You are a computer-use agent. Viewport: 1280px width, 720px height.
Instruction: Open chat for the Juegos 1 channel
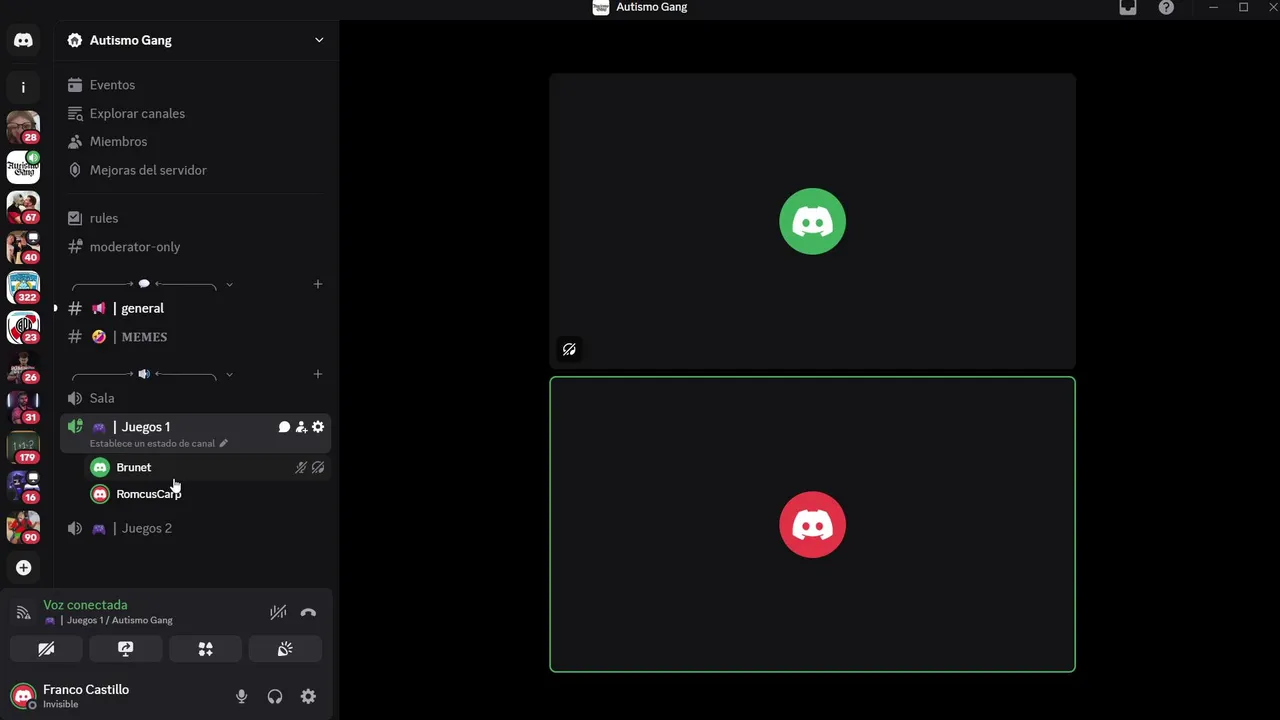pyautogui.click(x=284, y=427)
